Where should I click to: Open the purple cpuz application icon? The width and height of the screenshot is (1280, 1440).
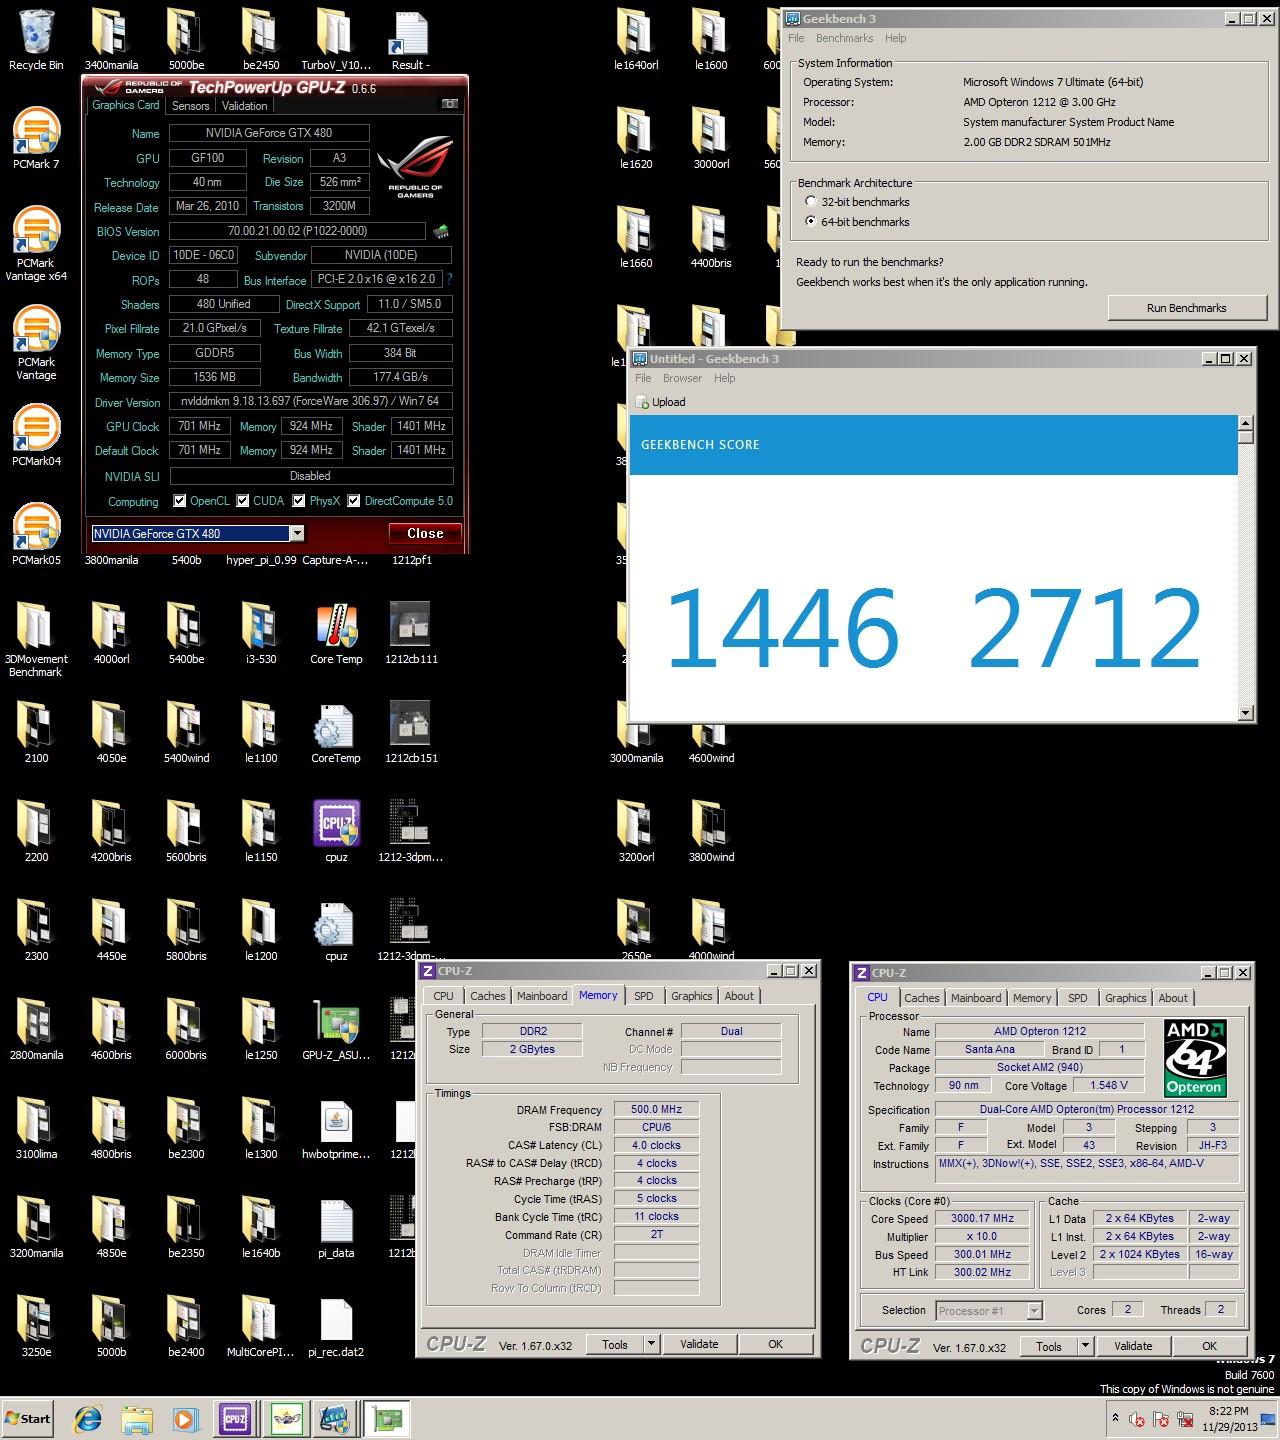tap(336, 831)
